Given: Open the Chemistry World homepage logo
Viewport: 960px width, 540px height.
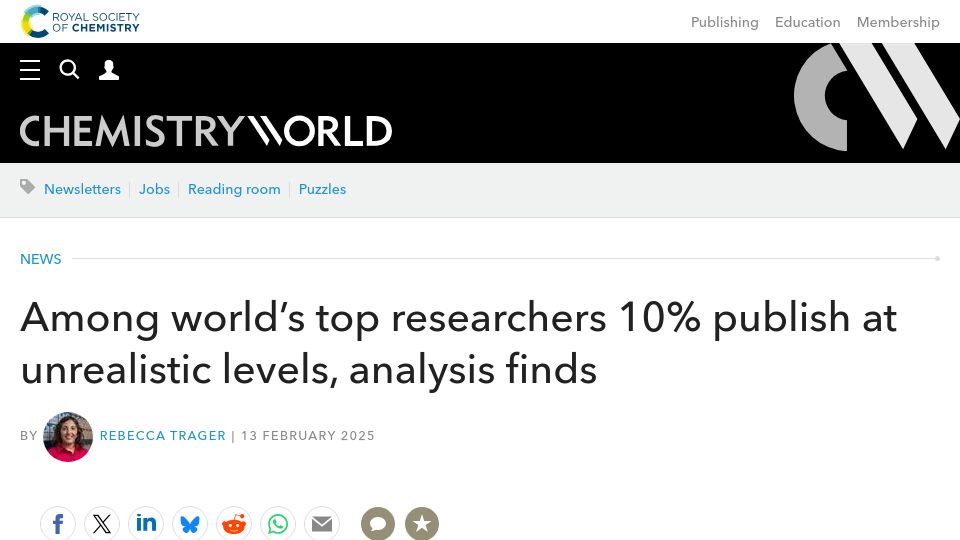Looking at the screenshot, I should 206,131.
